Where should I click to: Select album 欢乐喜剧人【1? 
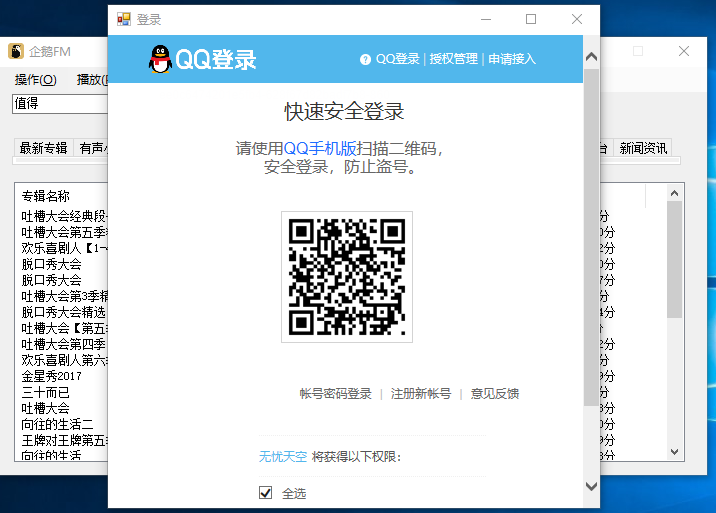pos(64,248)
